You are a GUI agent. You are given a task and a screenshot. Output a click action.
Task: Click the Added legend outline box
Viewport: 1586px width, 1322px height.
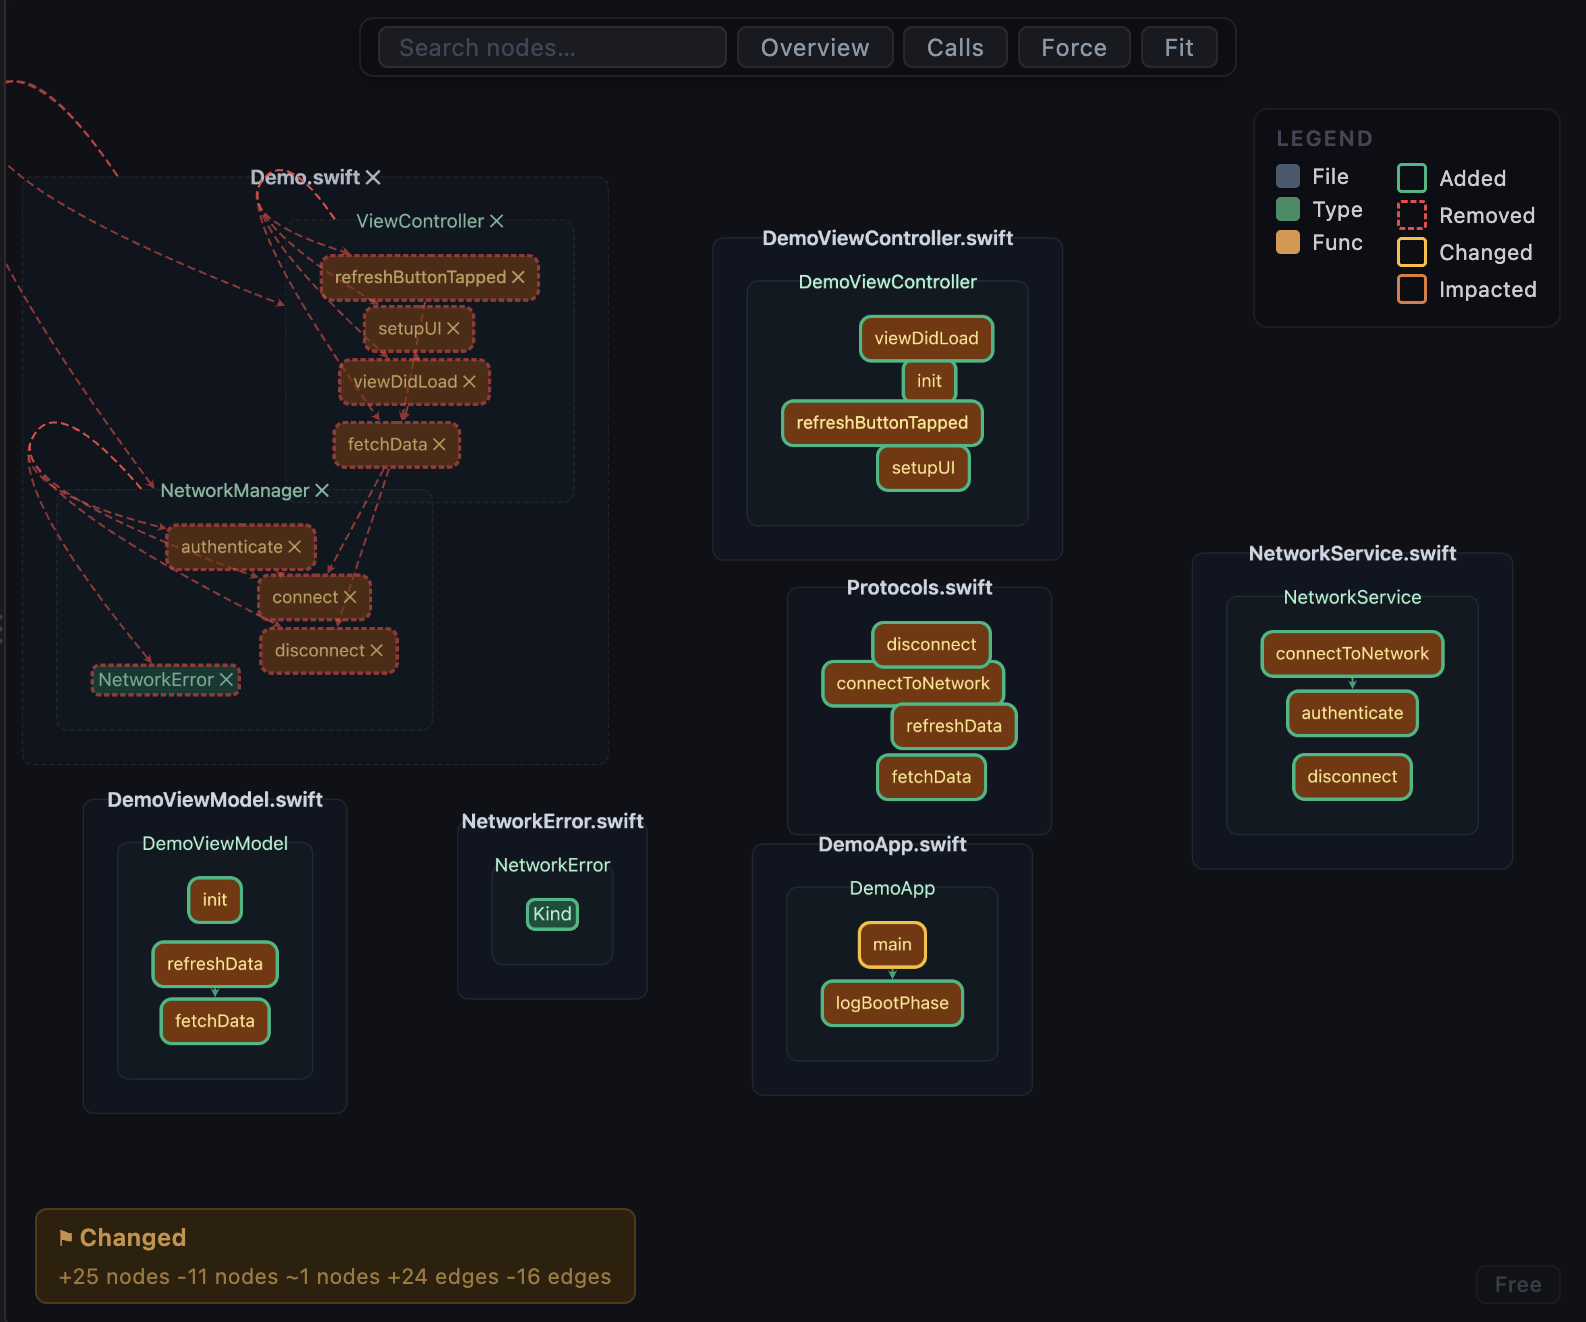click(1412, 178)
